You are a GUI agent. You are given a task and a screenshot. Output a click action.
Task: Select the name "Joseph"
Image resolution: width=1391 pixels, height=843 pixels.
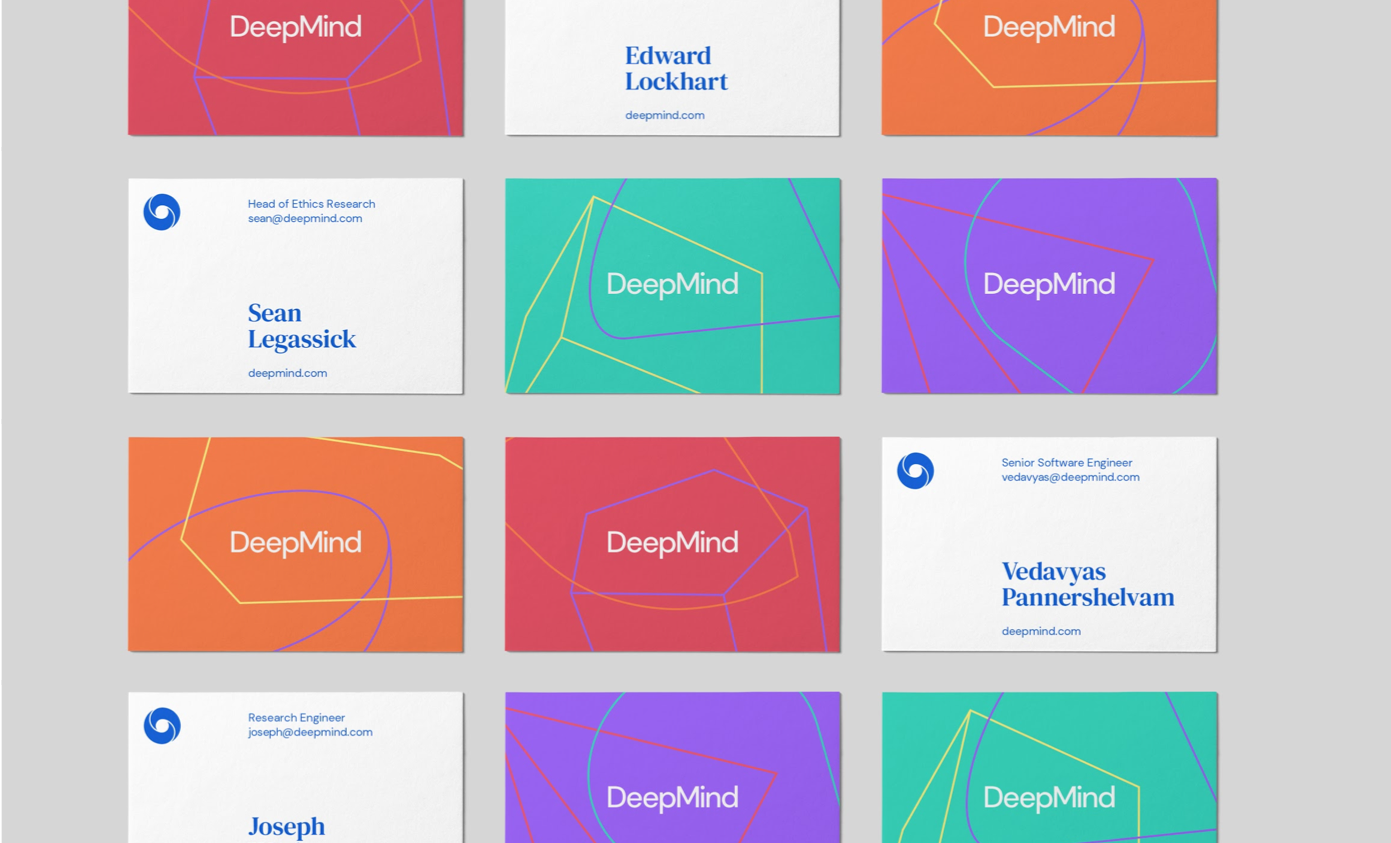[x=287, y=827]
